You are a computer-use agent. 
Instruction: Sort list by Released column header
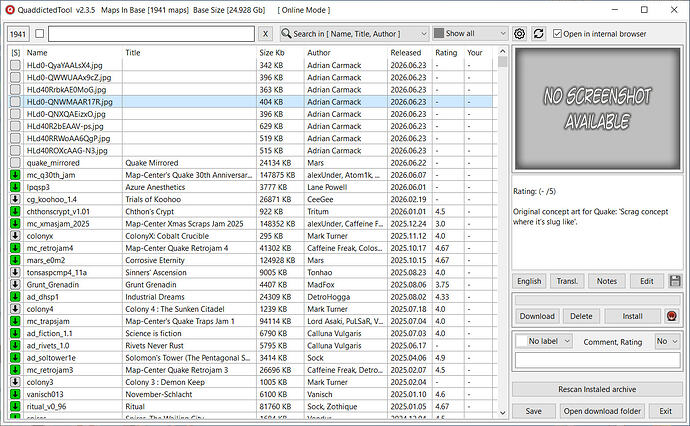tap(406, 53)
